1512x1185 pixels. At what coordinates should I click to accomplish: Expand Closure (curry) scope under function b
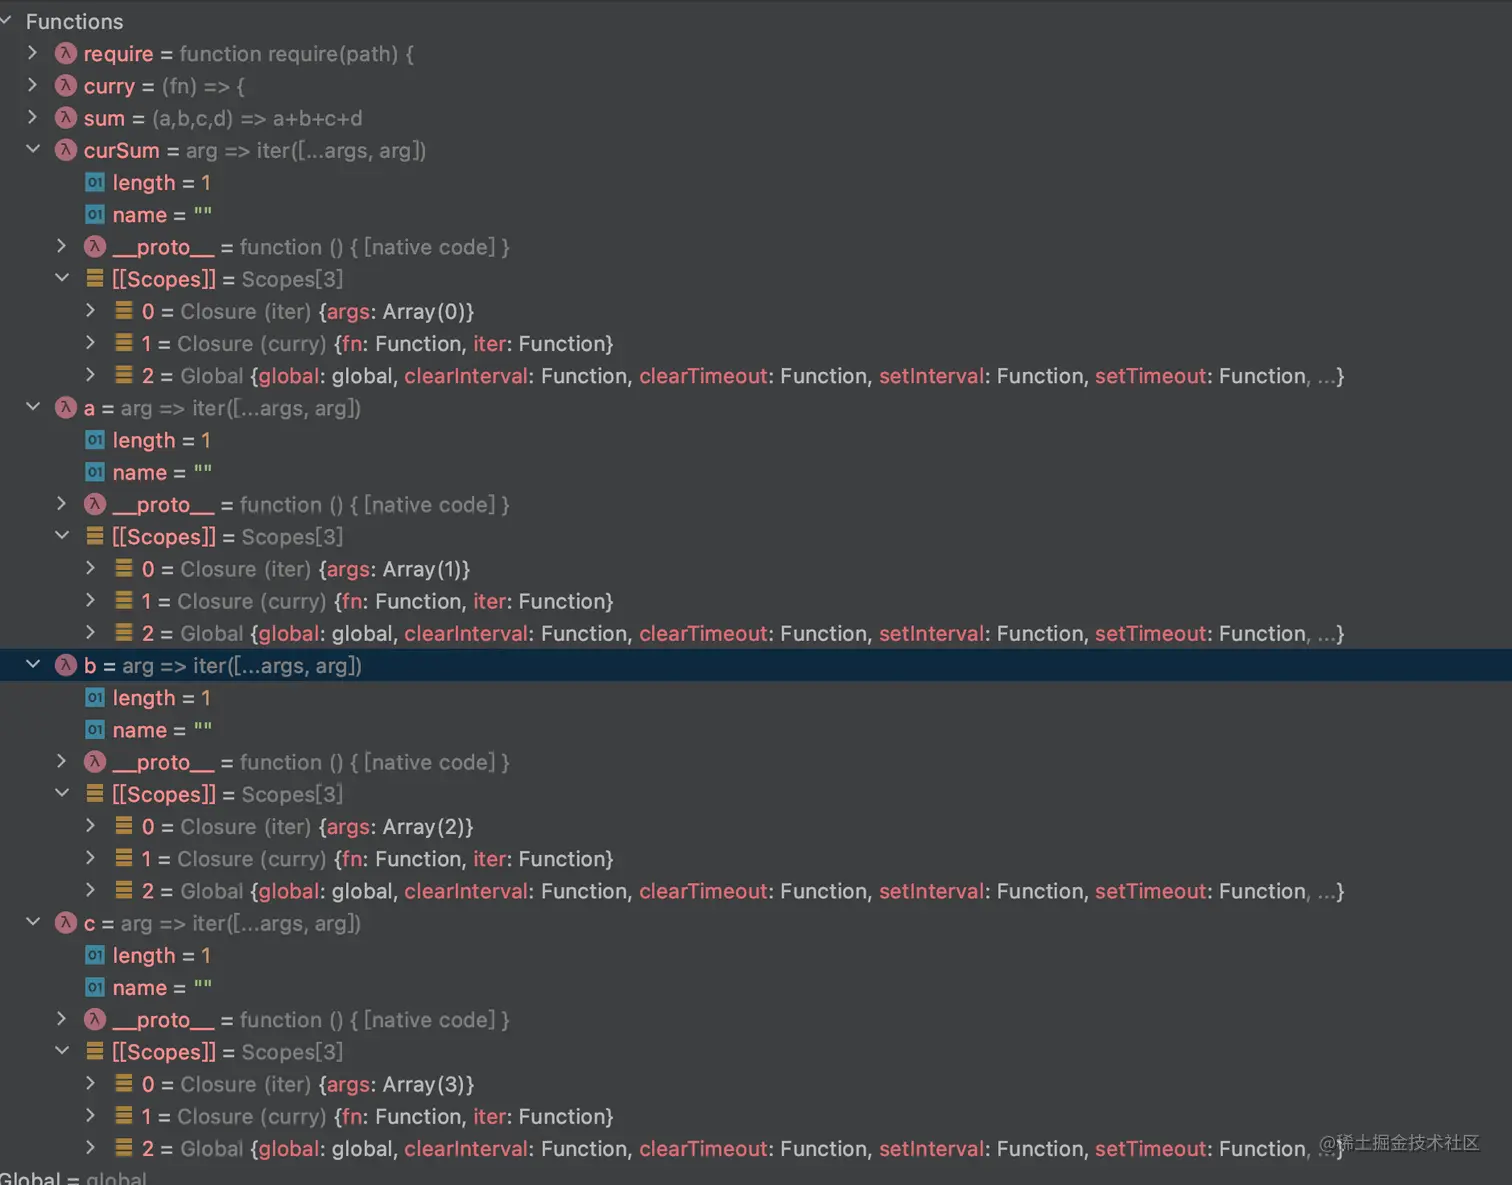pyautogui.click(x=91, y=858)
